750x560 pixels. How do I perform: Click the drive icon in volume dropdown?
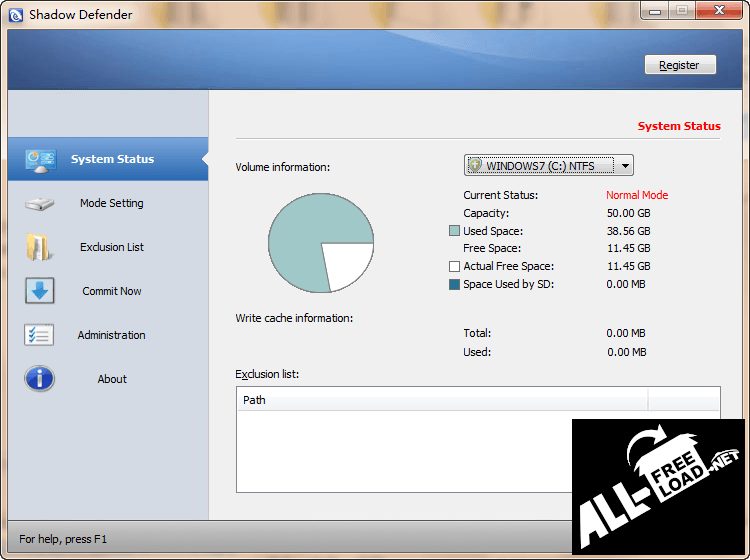[x=476, y=166]
